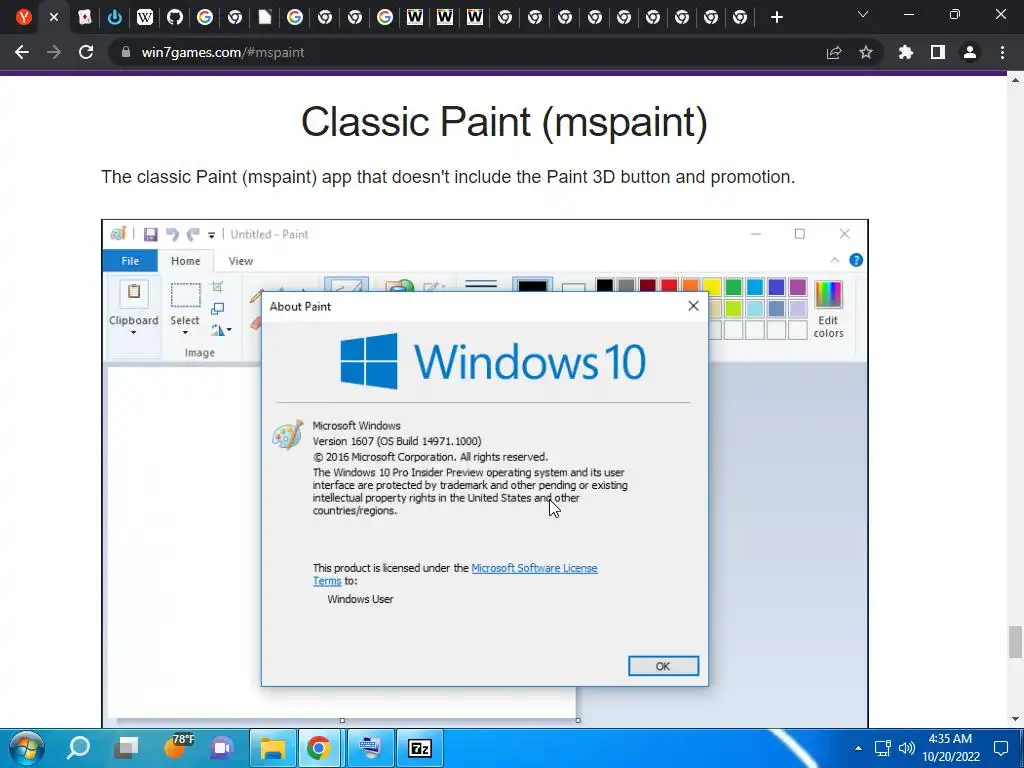Image resolution: width=1024 pixels, height=768 pixels.
Task: Click the Resize icon in the Image group
Action: (217, 308)
